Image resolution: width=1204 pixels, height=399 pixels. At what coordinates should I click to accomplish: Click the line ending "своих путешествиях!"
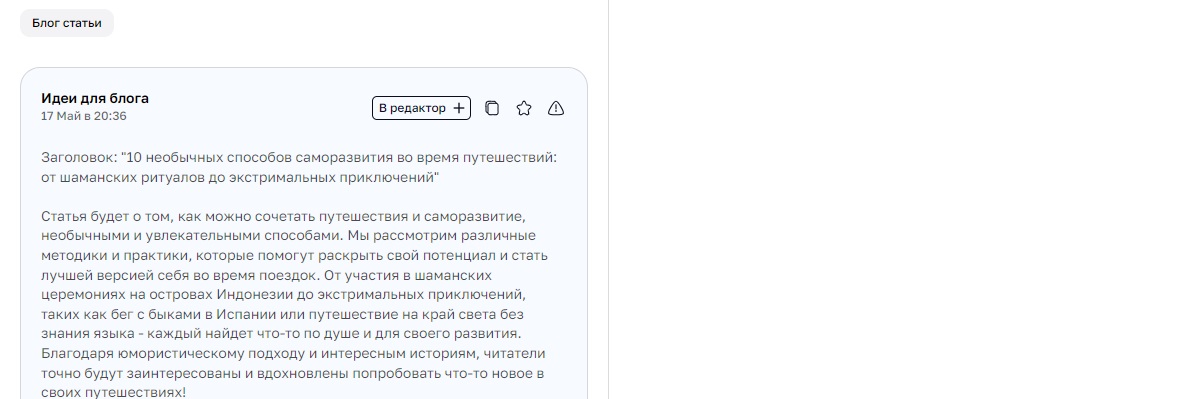[113, 392]
